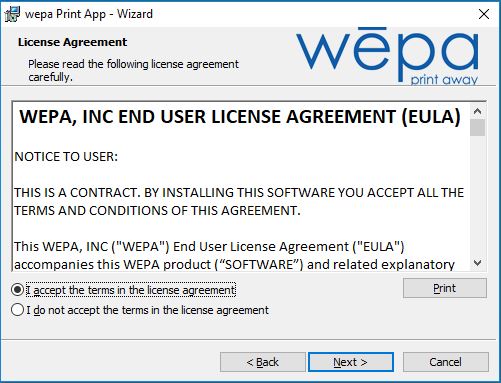Close the wepa Print App wizard window

484,14
